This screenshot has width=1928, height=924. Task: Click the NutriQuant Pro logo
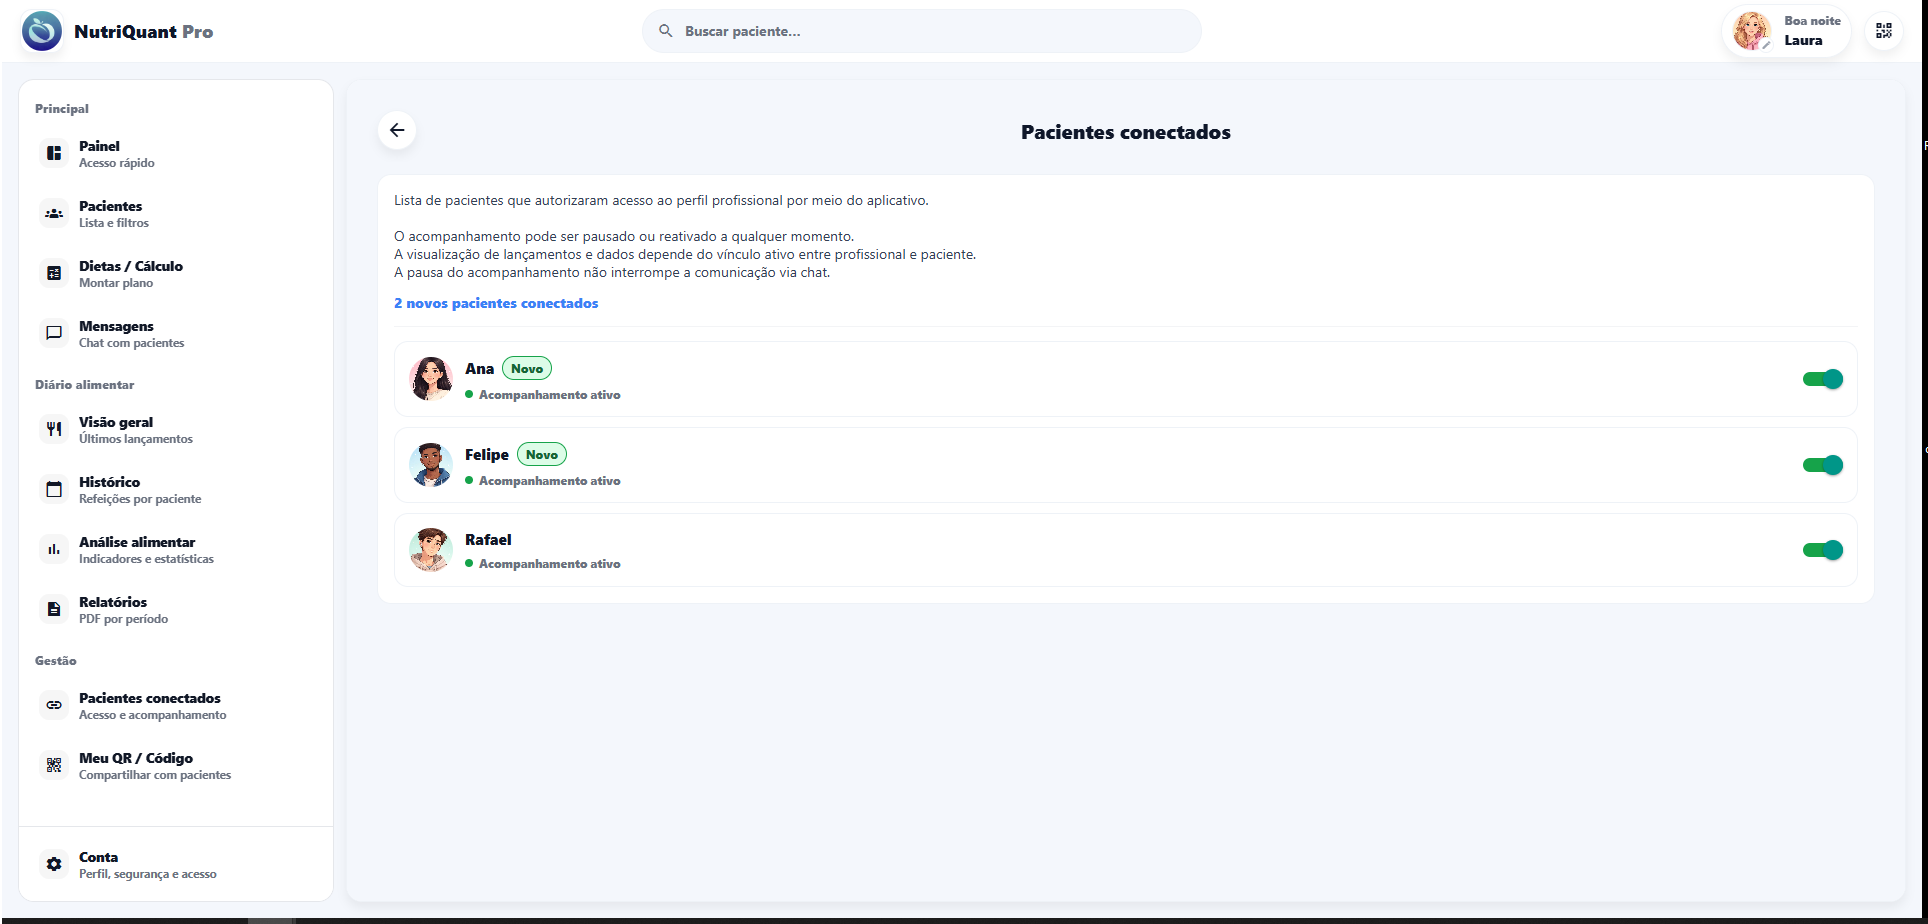point(42,31)
